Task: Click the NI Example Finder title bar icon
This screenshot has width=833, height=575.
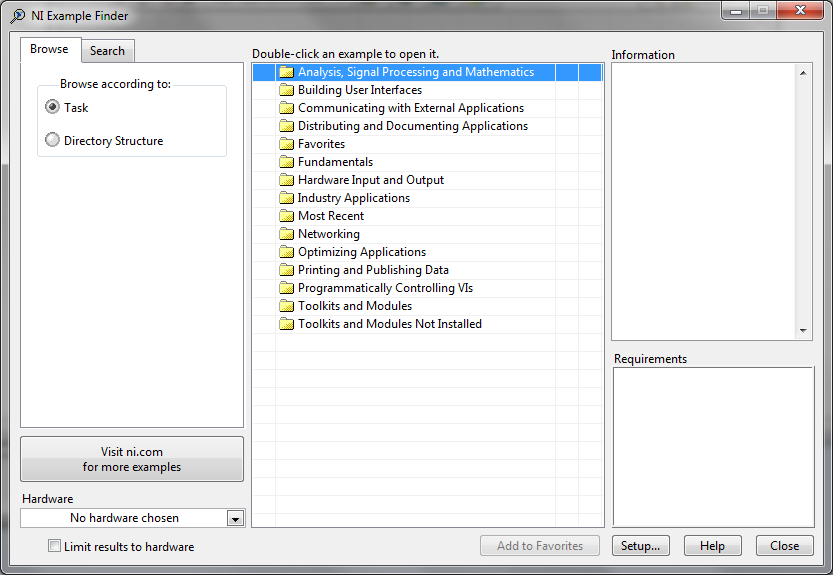Action: [x=17, y=16]
